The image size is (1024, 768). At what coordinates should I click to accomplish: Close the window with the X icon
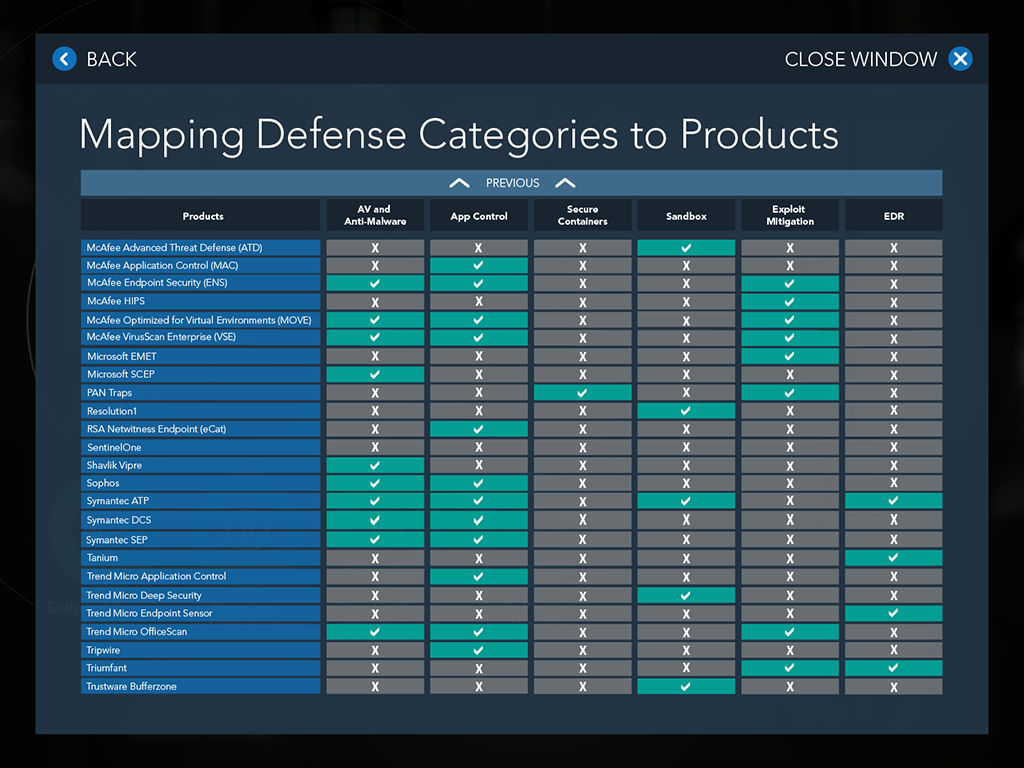click(960, 59)
